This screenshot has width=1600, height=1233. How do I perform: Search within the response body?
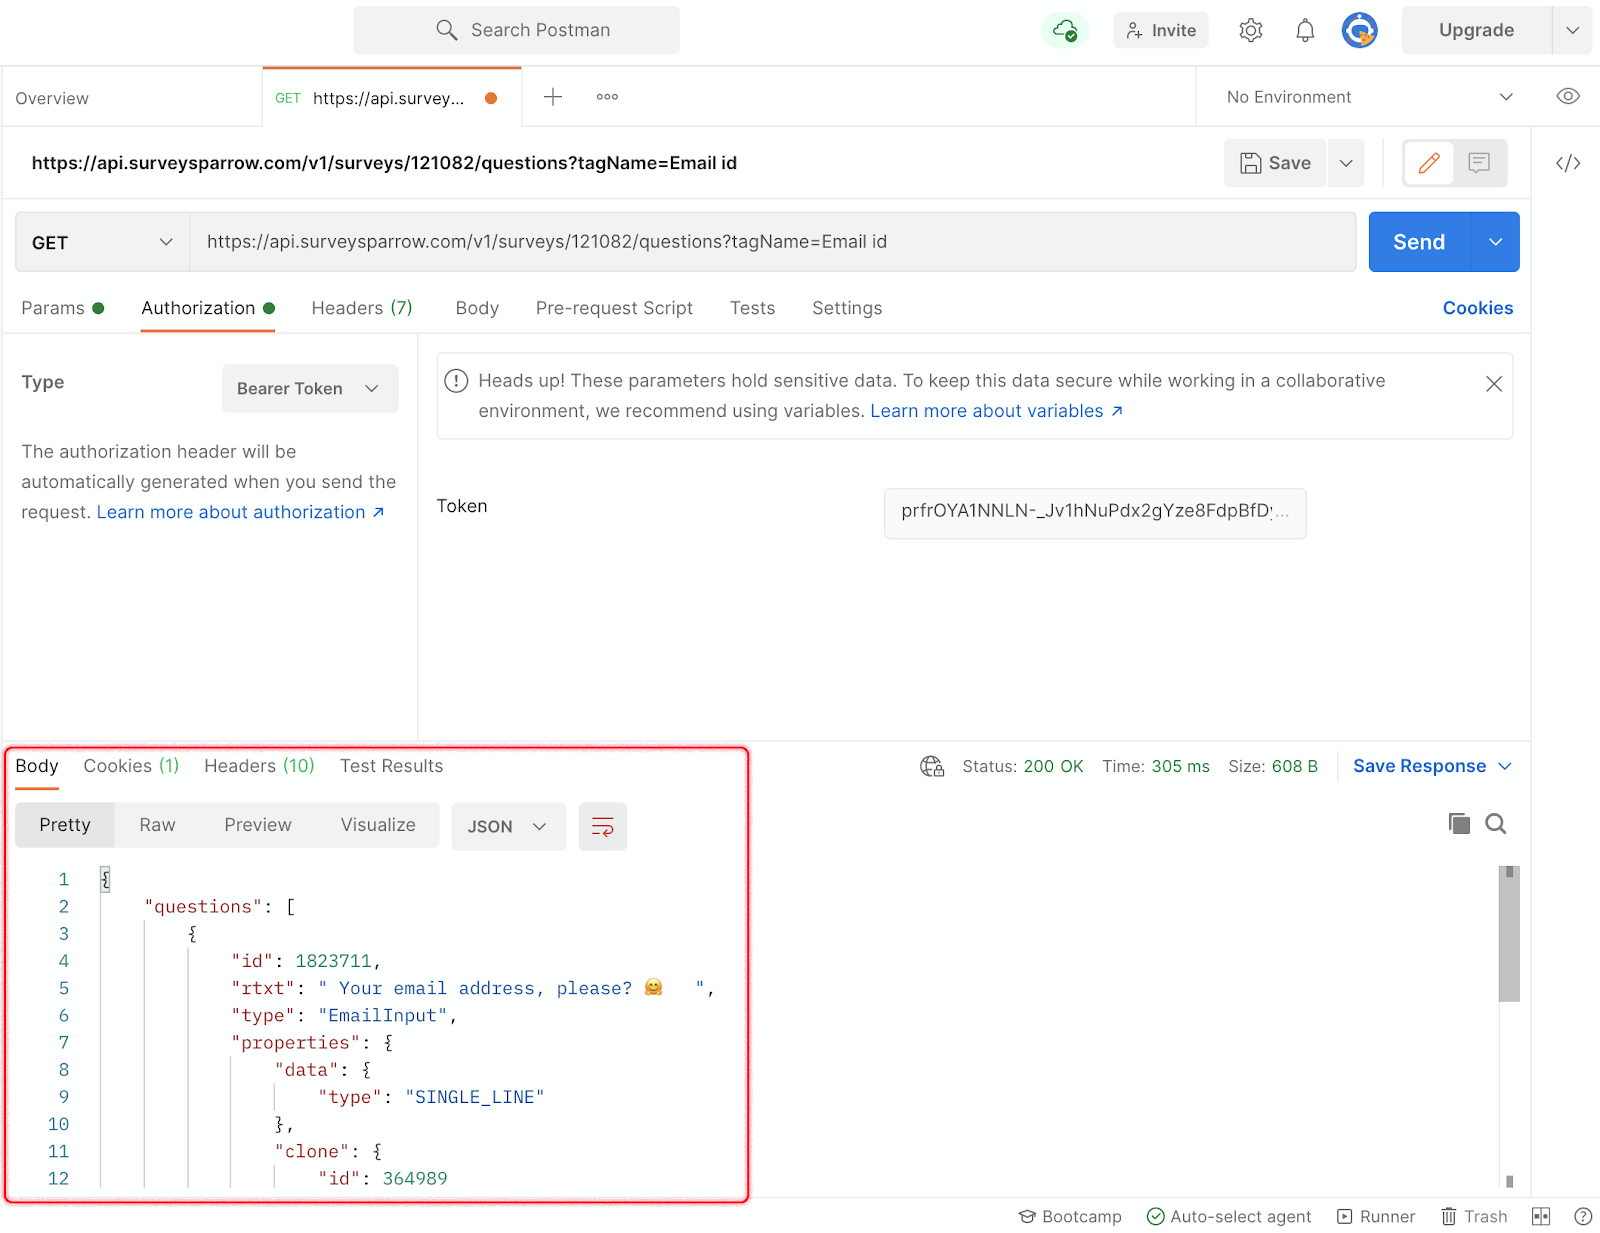point(1496,823)
